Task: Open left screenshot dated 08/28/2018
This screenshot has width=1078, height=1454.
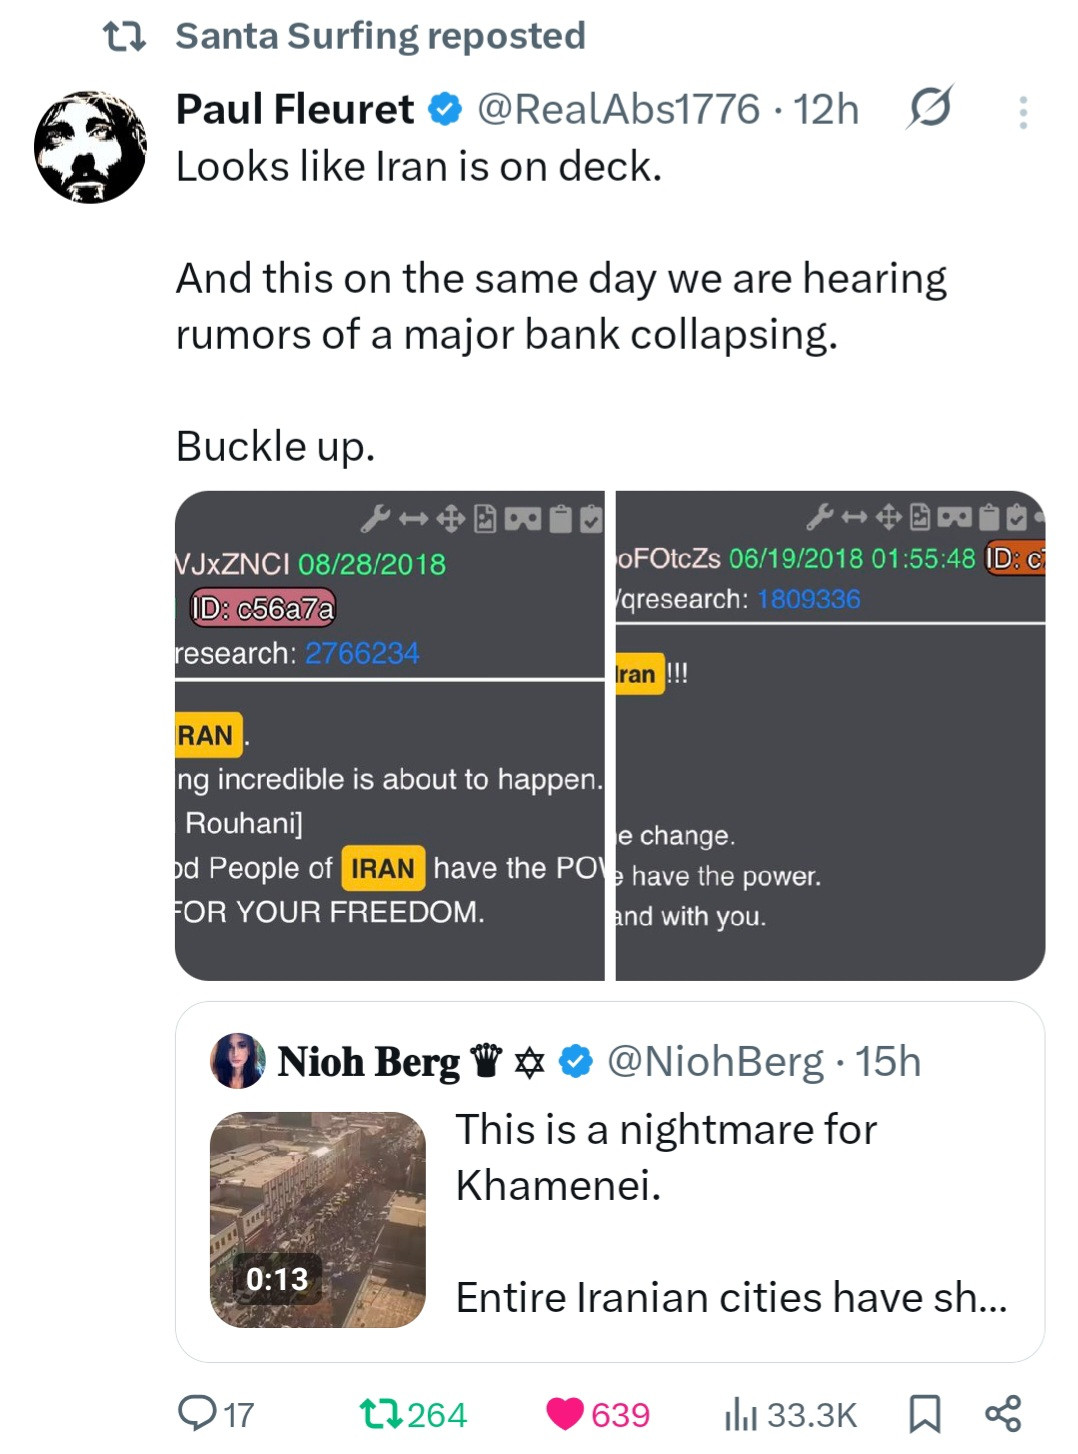Action: pos(389,735)
